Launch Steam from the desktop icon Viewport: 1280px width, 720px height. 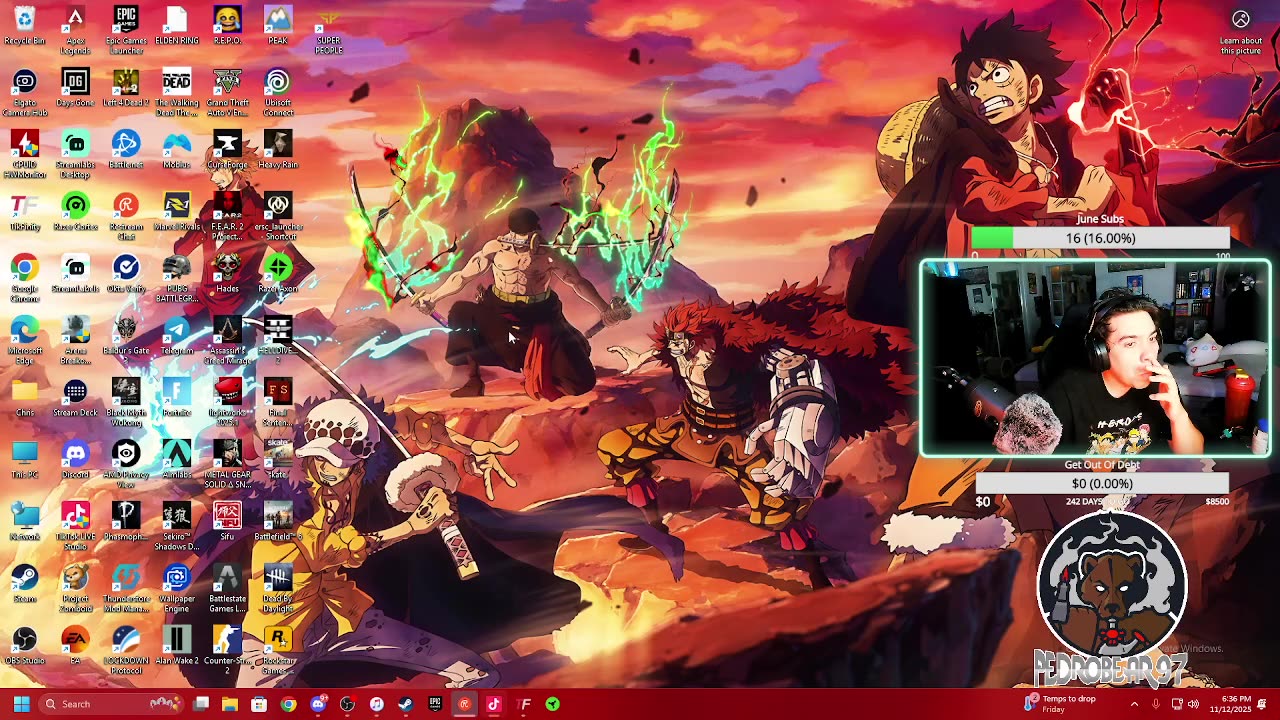click(x=24, y=584)
